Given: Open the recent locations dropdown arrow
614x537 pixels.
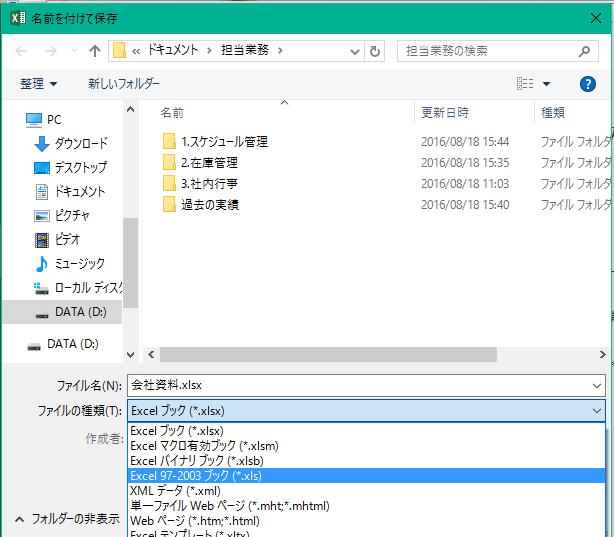Looking at the screenshot, I should (74, 51).
